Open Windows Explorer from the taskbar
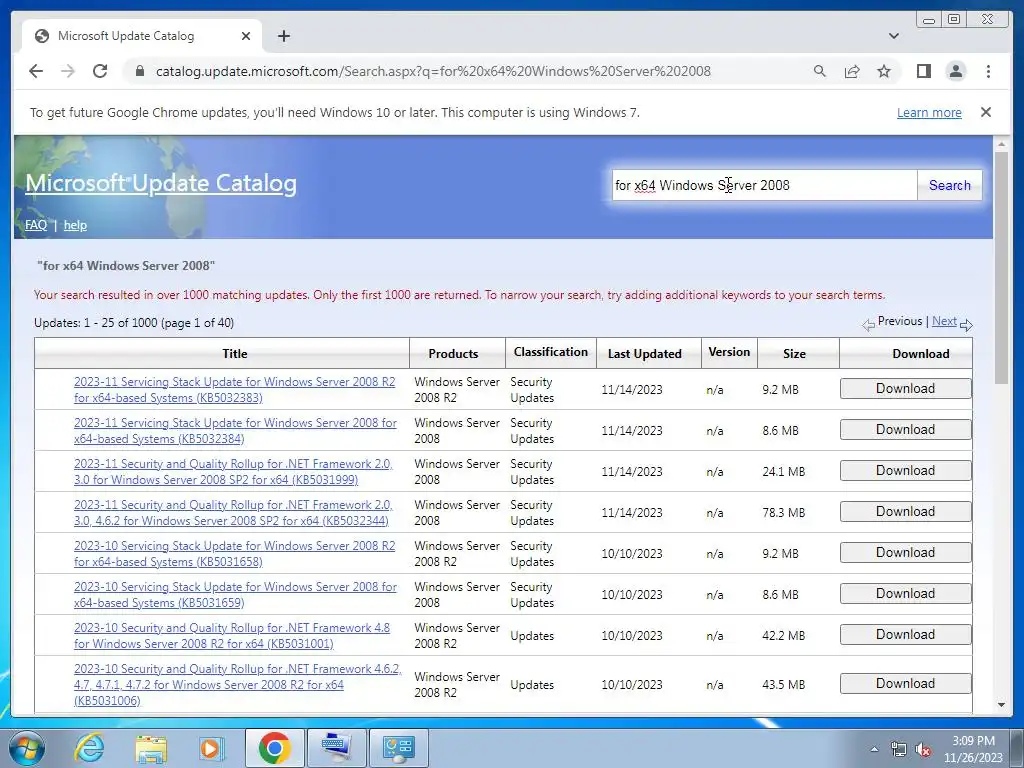This screenshot has height=768, width=1024. tap(151, 748)
